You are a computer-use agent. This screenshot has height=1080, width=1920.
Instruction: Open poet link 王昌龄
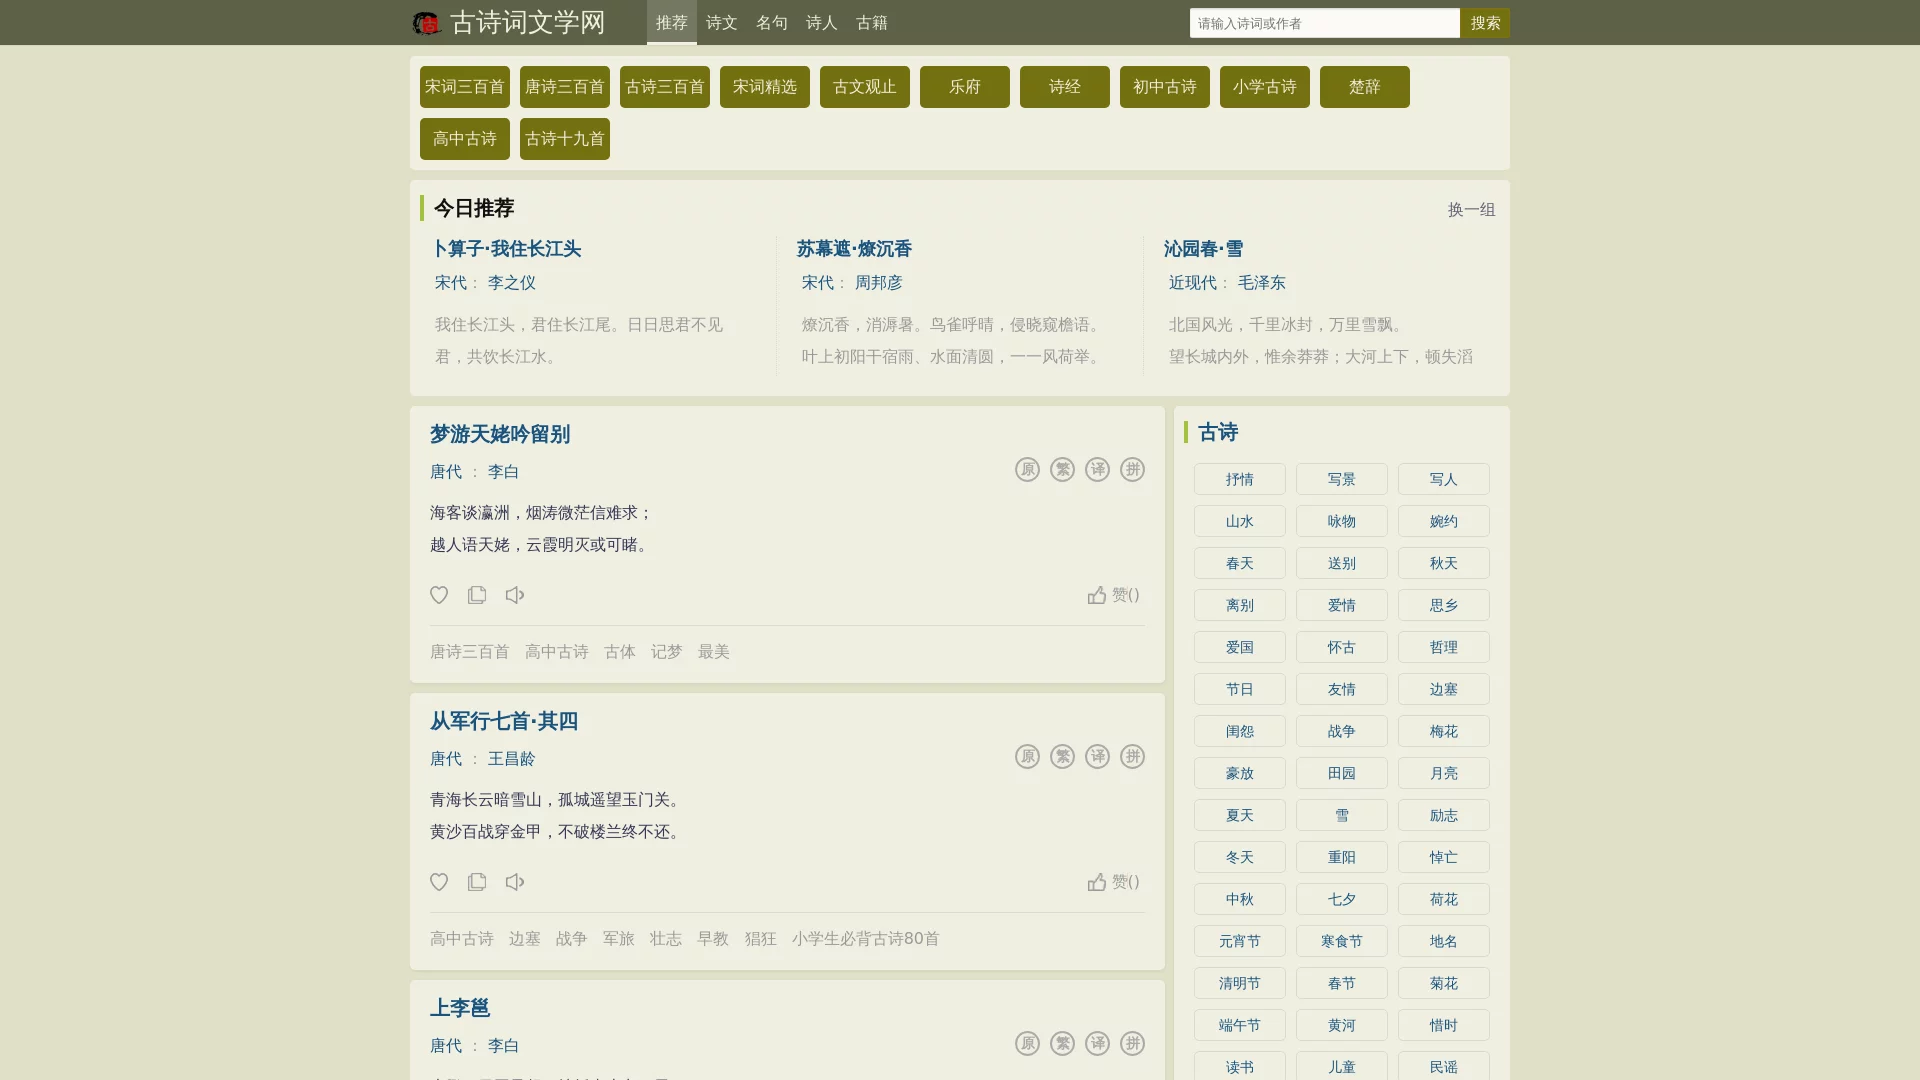(x=511, y=759)
